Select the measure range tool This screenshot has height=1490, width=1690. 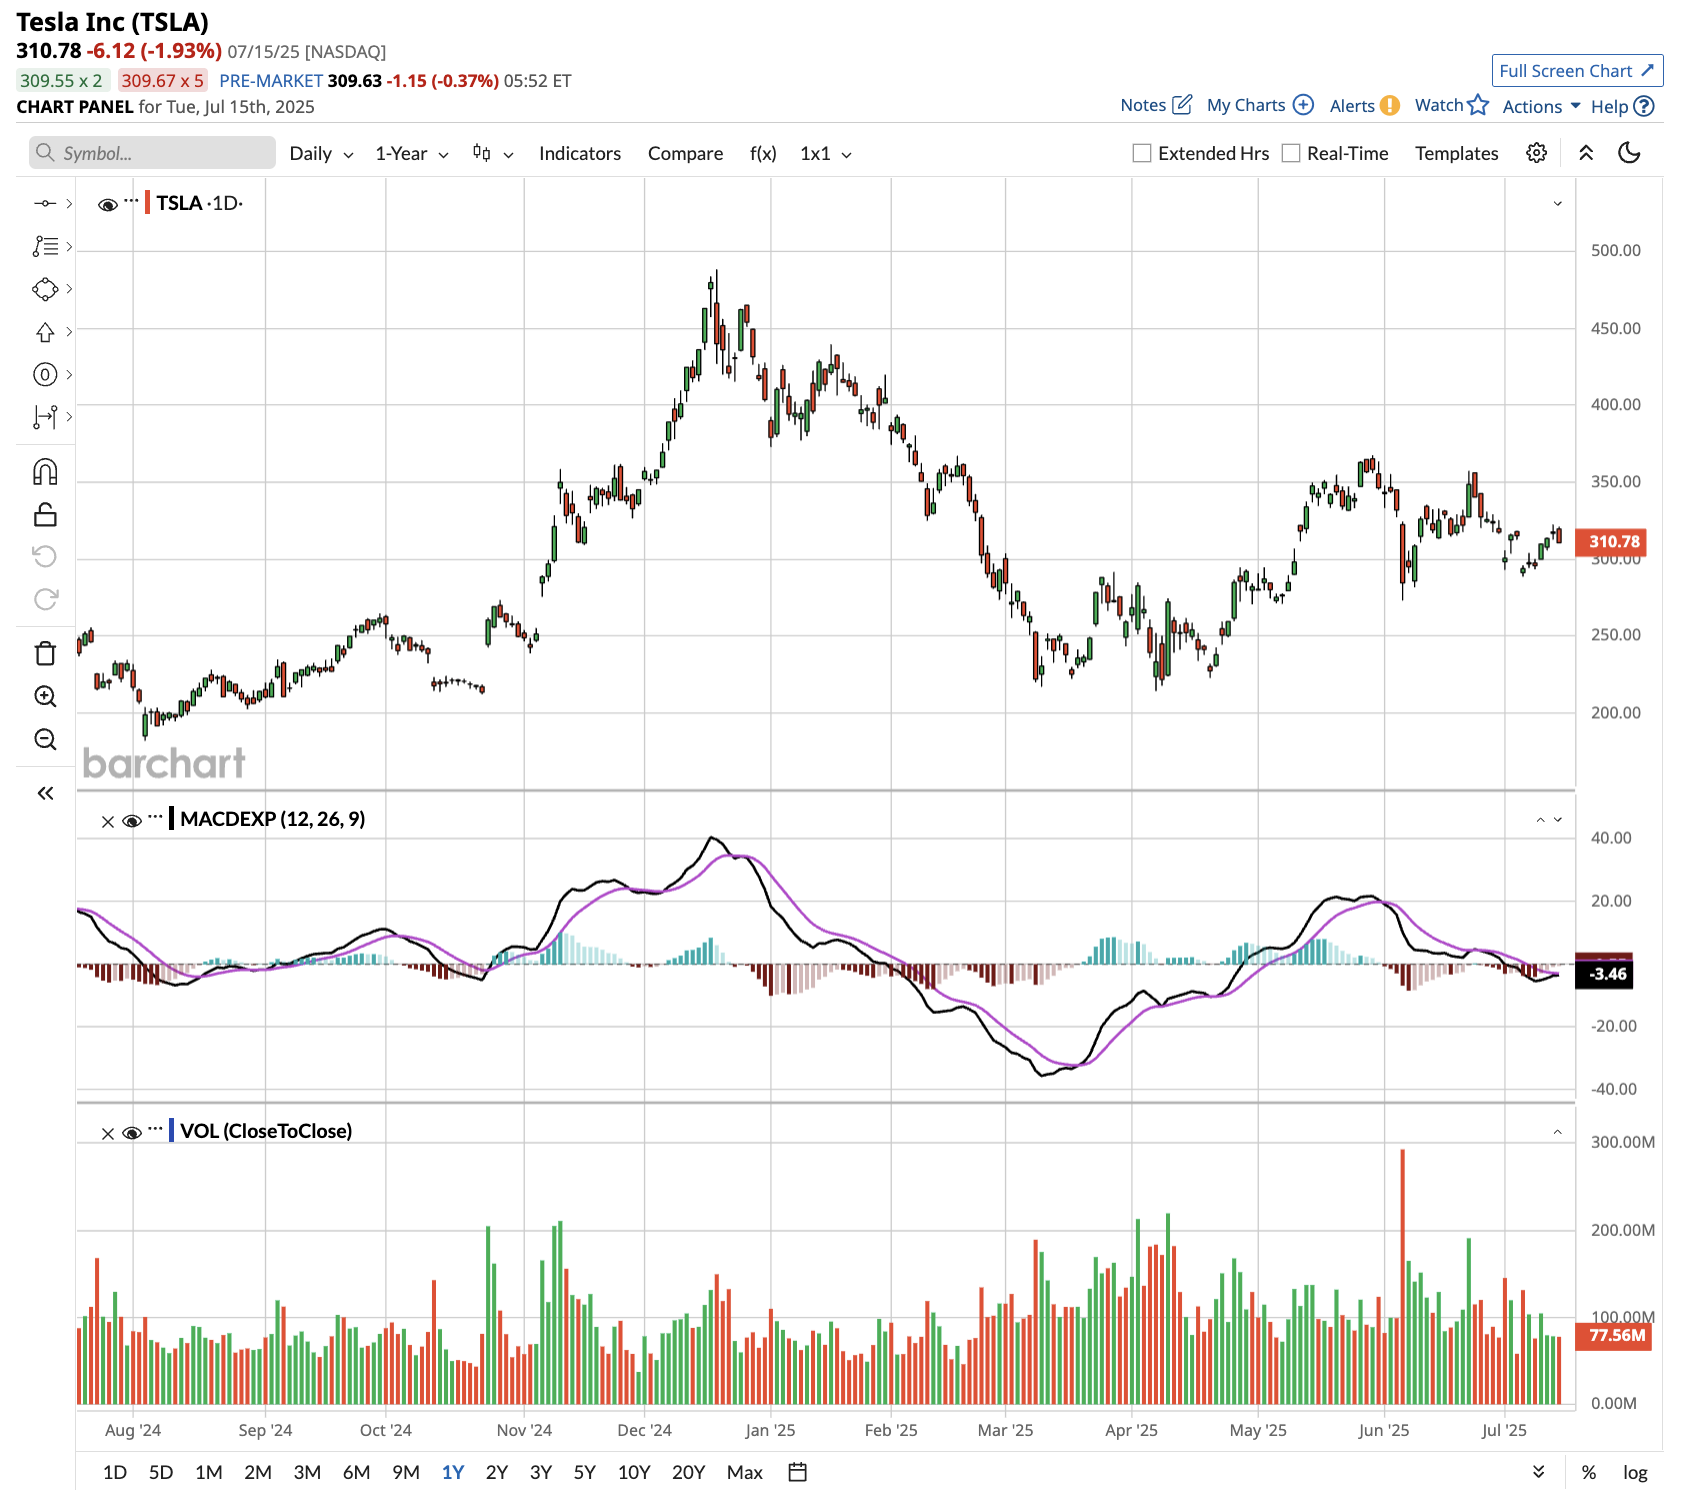click(45, 417)
